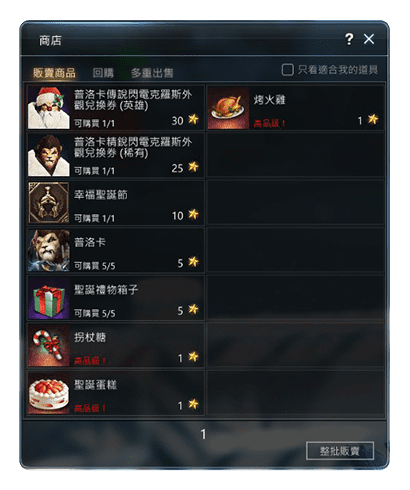Click the 拐杖糖 item row label
This screenshot has width=410, height=490.
point(90,337)
